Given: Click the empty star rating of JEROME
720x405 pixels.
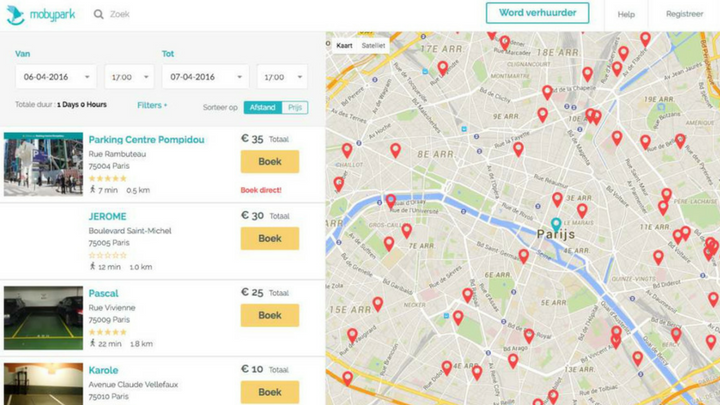Looking at the screenshot, I should [x=107, y=255].
